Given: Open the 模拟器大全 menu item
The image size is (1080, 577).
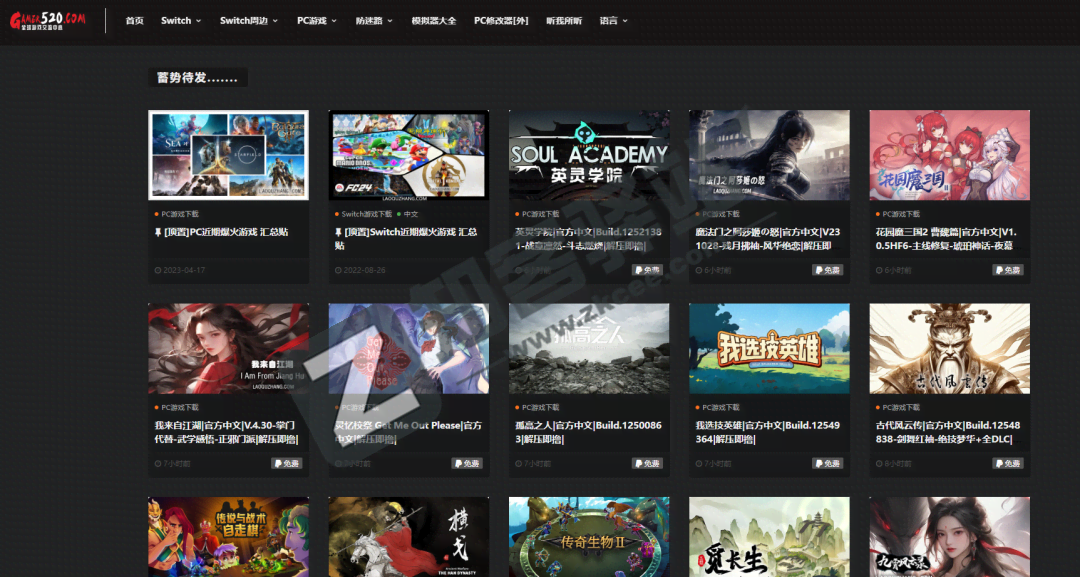Looking at the screenshot, I should 433,21.
